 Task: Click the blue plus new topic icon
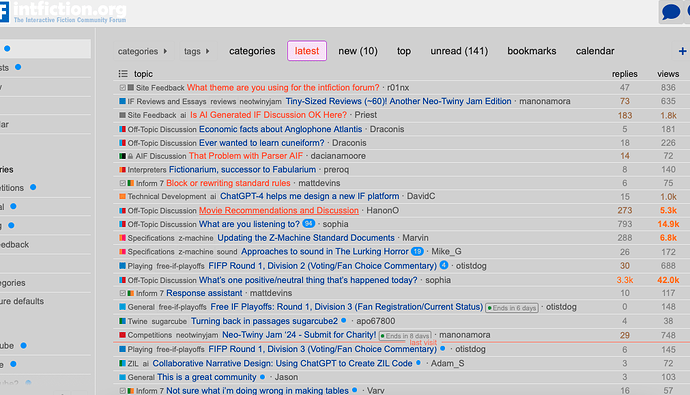click(683, 51)
